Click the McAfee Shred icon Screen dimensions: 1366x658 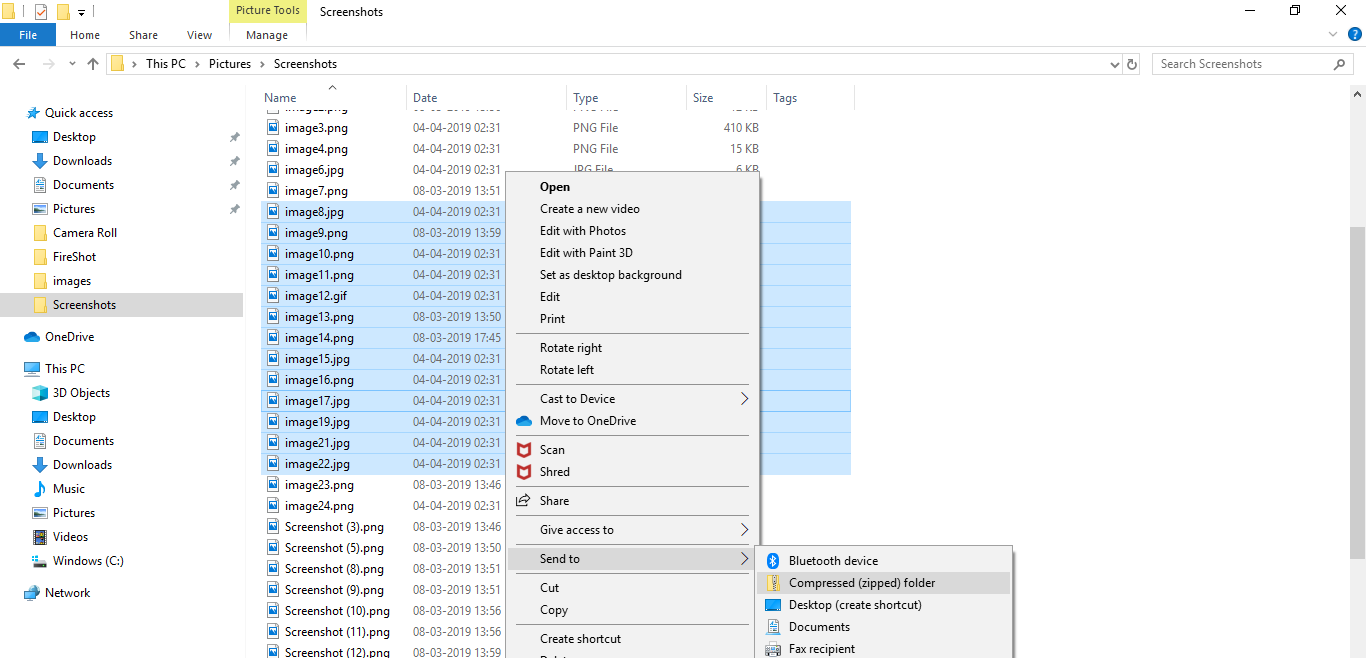coord(523,472)
